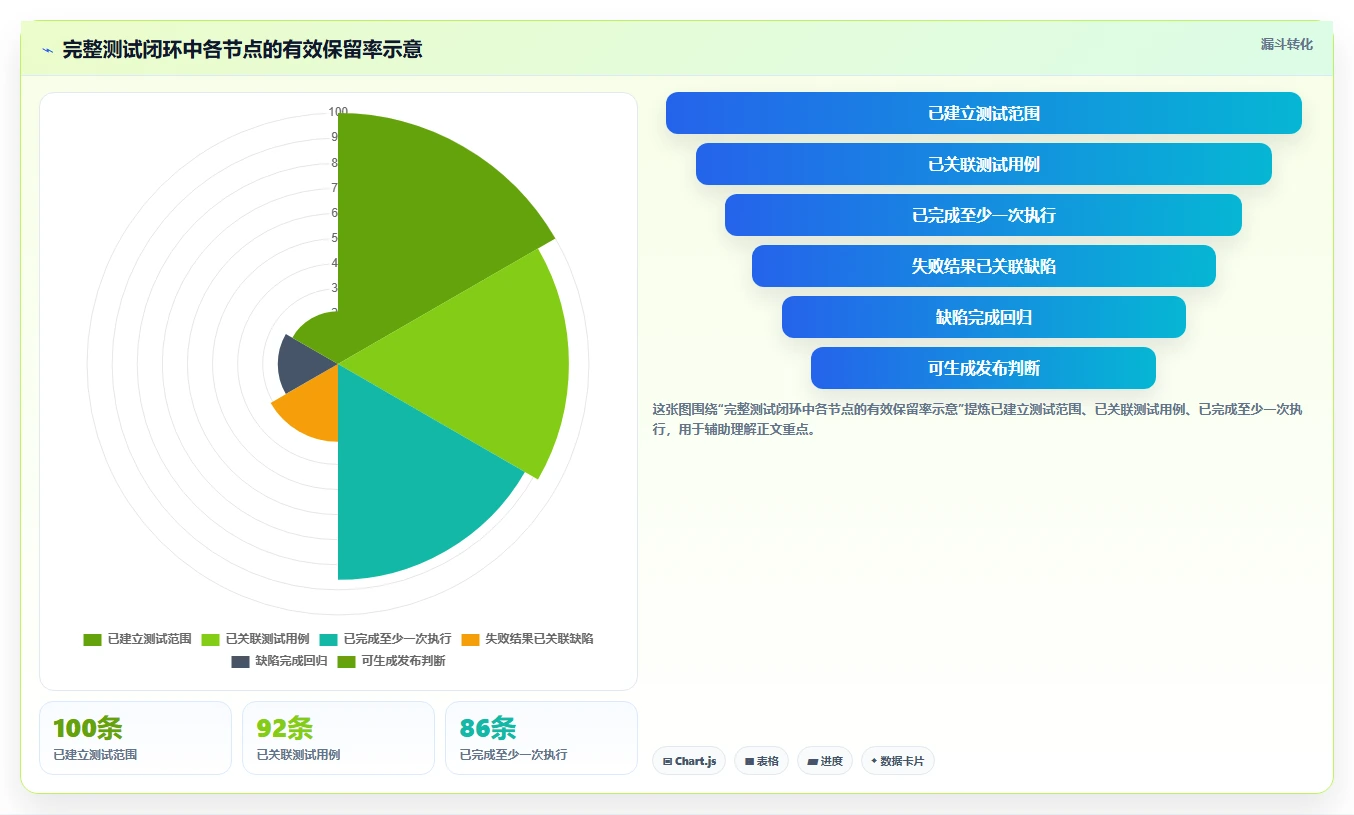Select the 进度 tag chip

coord(825,761)
